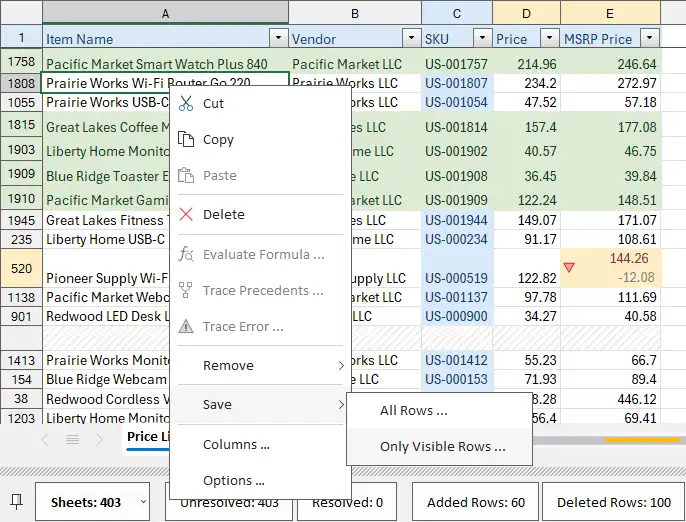
Task: Click changed MSRP cell 144.26
Action: [610, 268]
